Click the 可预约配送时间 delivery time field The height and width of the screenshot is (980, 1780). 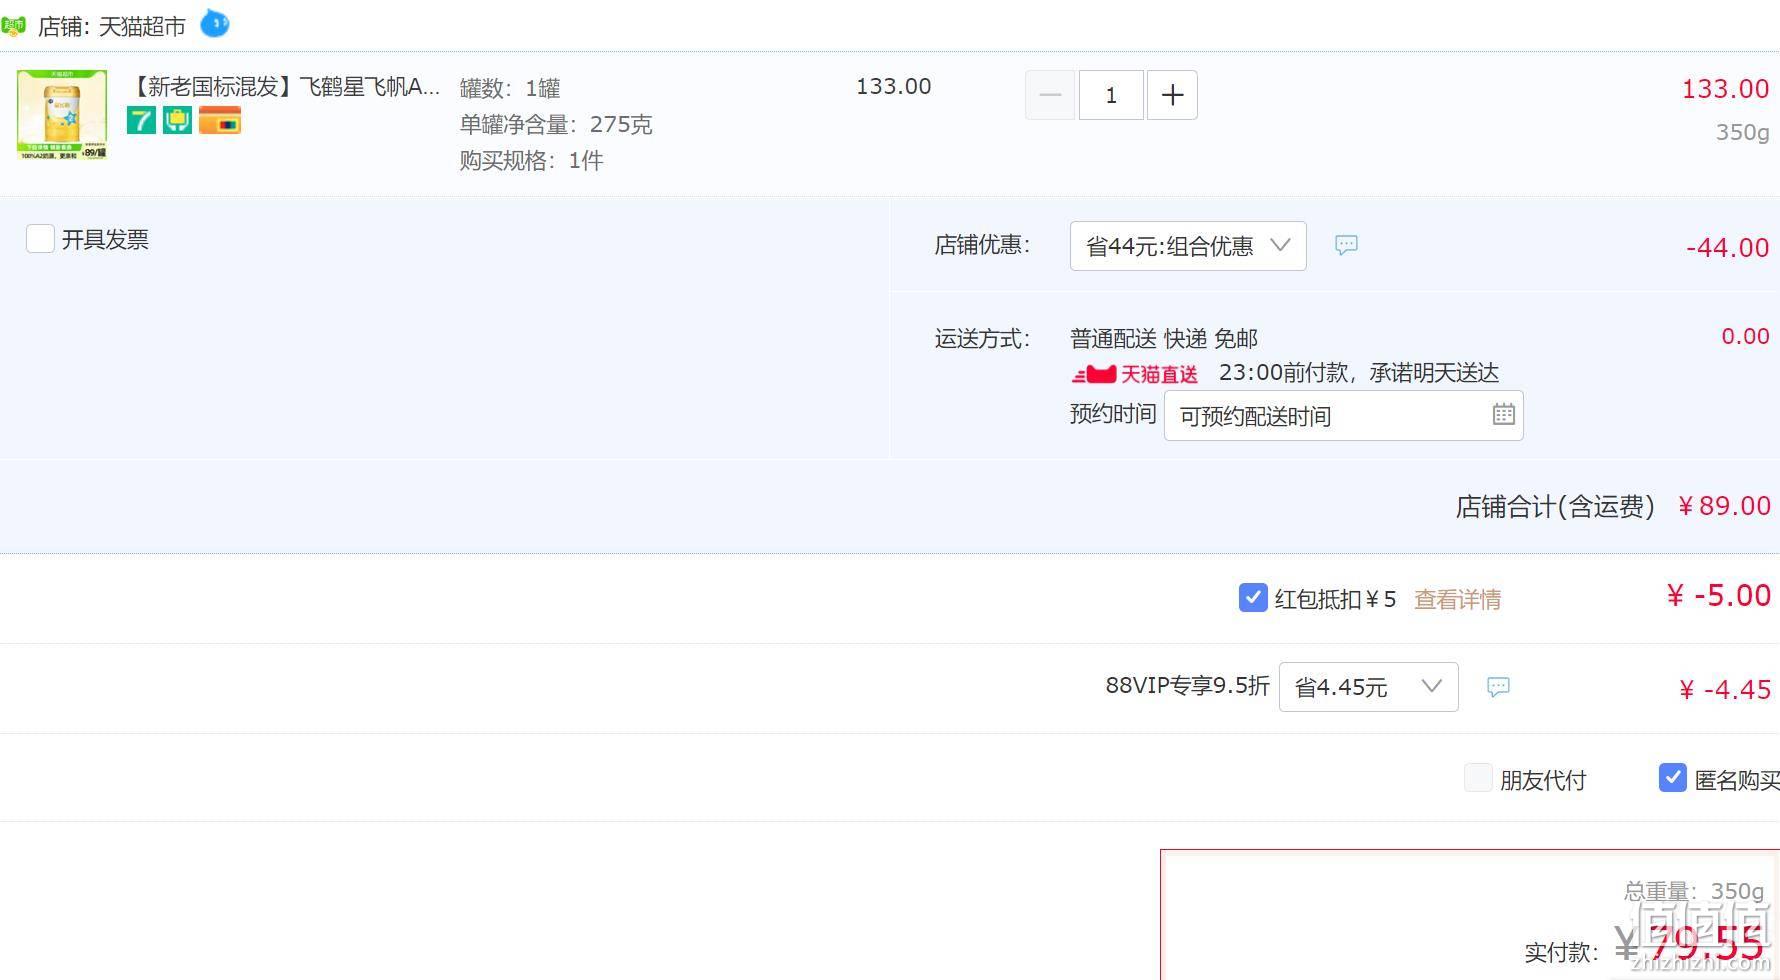(1343, 415)
